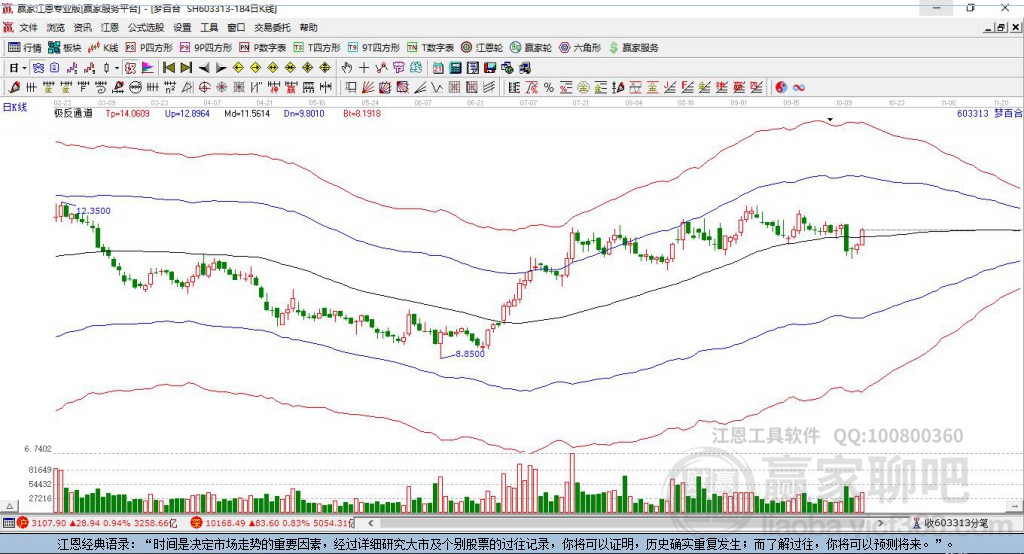This screenshot has width=1024, height=554.
Task: Step chart left with black arrow
Action: pos(204,68)
